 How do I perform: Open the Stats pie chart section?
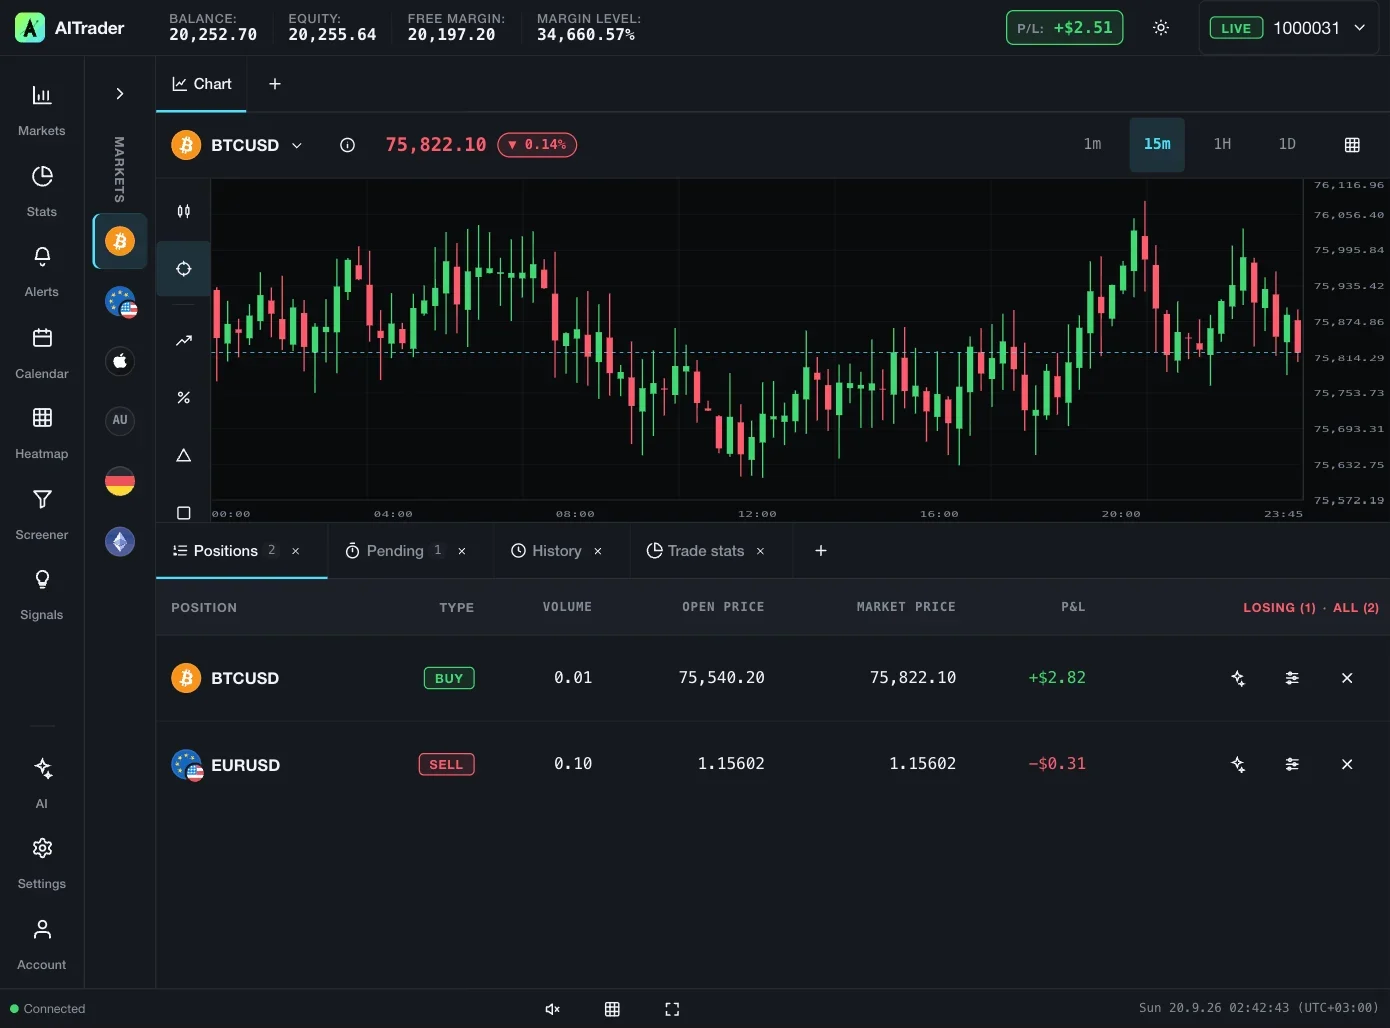click(x=42, y=191)
